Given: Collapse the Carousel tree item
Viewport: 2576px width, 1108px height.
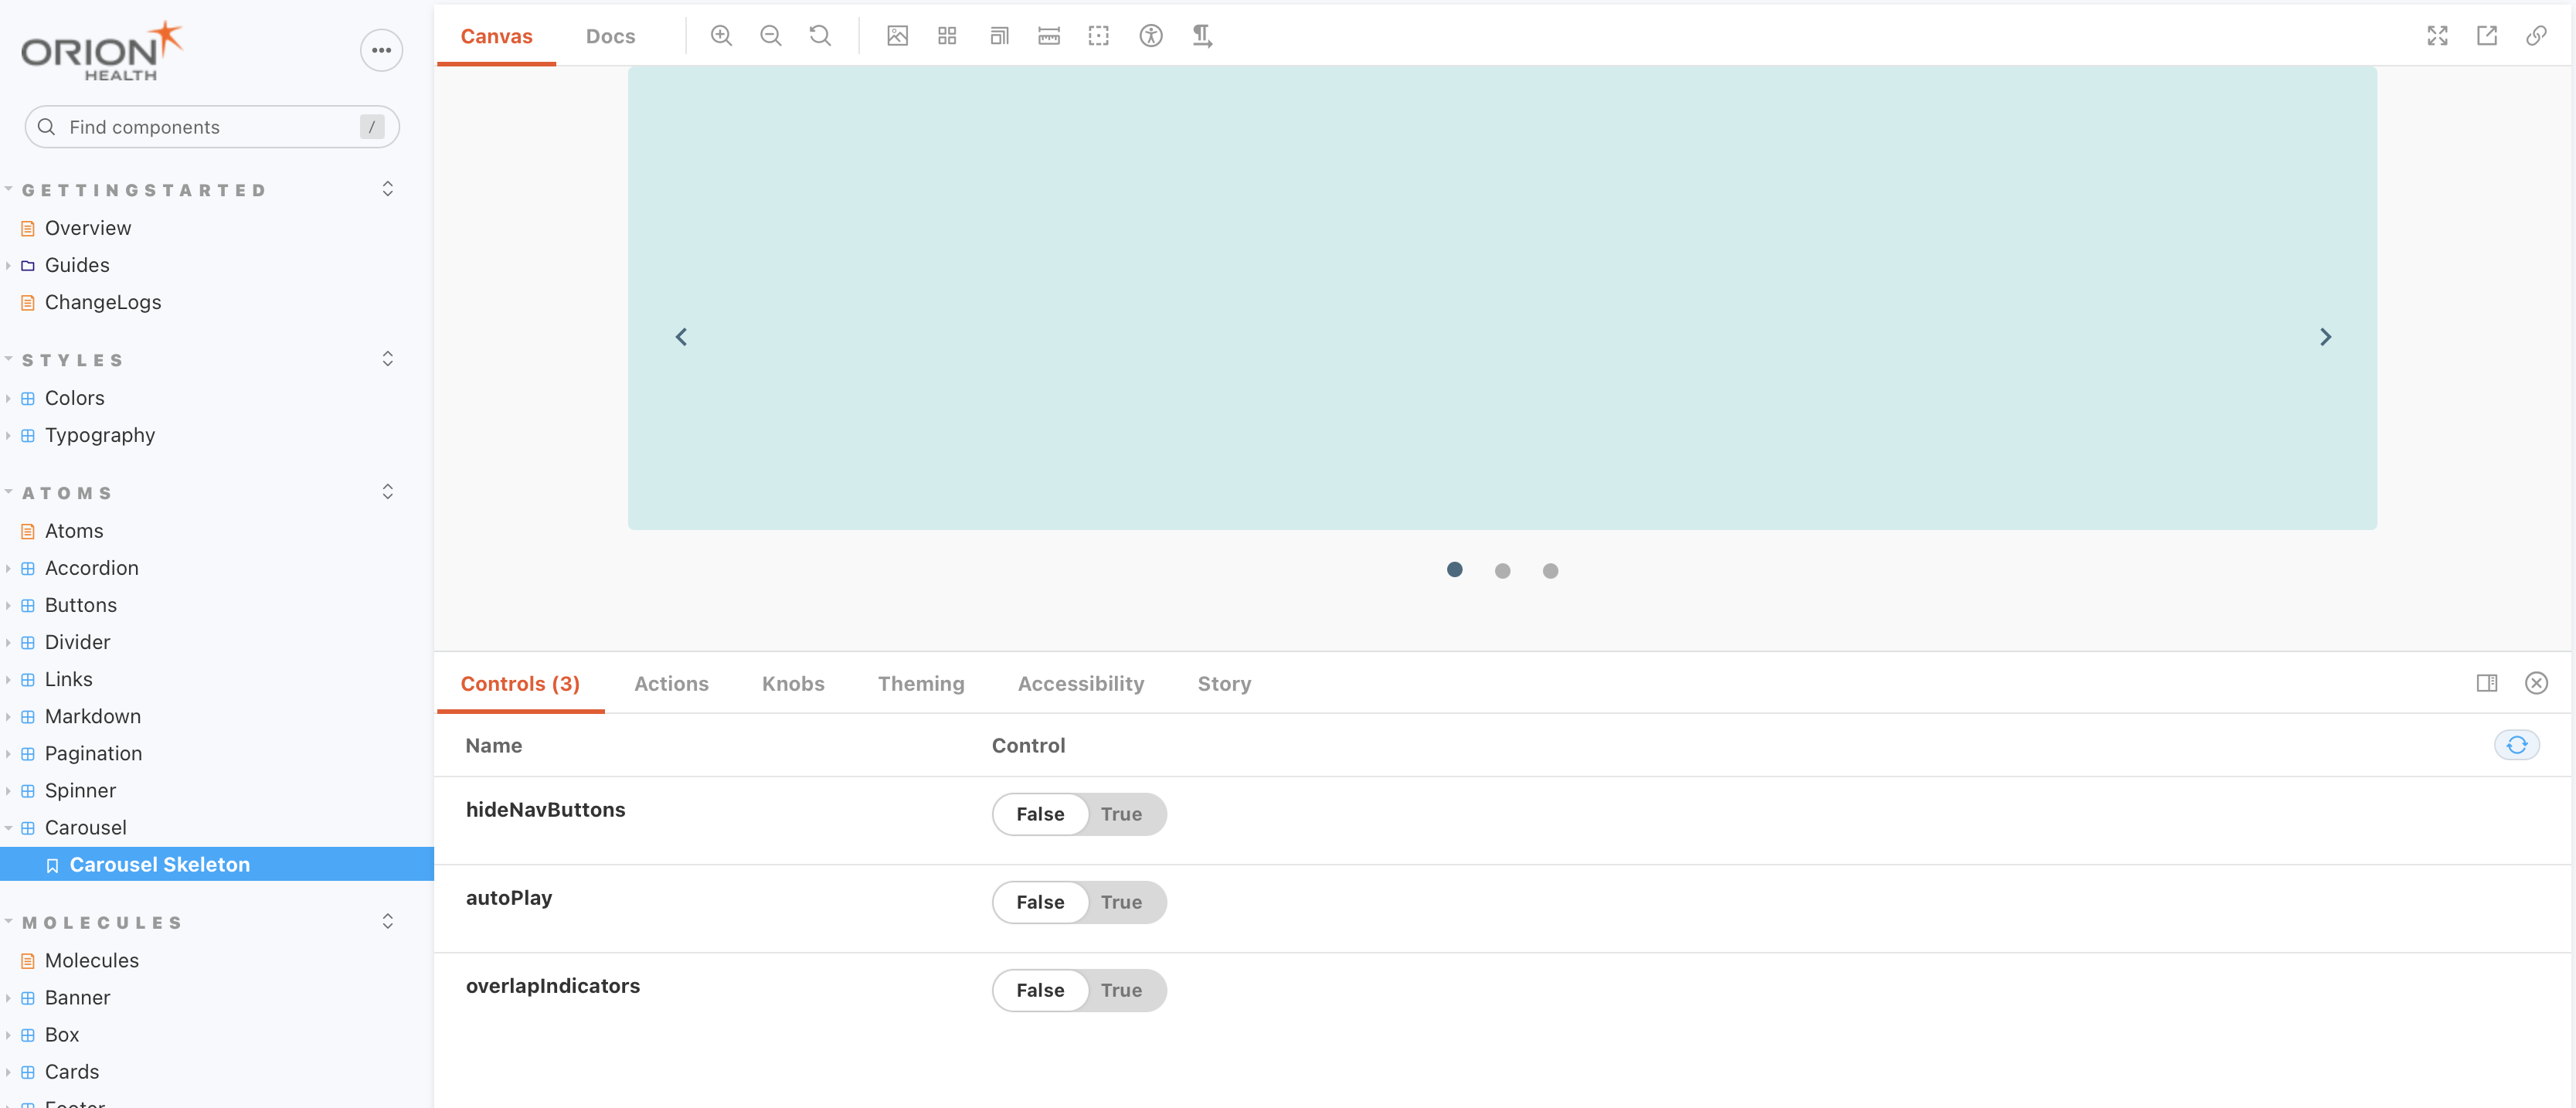Looking at the screenshot, I should 85,828.
